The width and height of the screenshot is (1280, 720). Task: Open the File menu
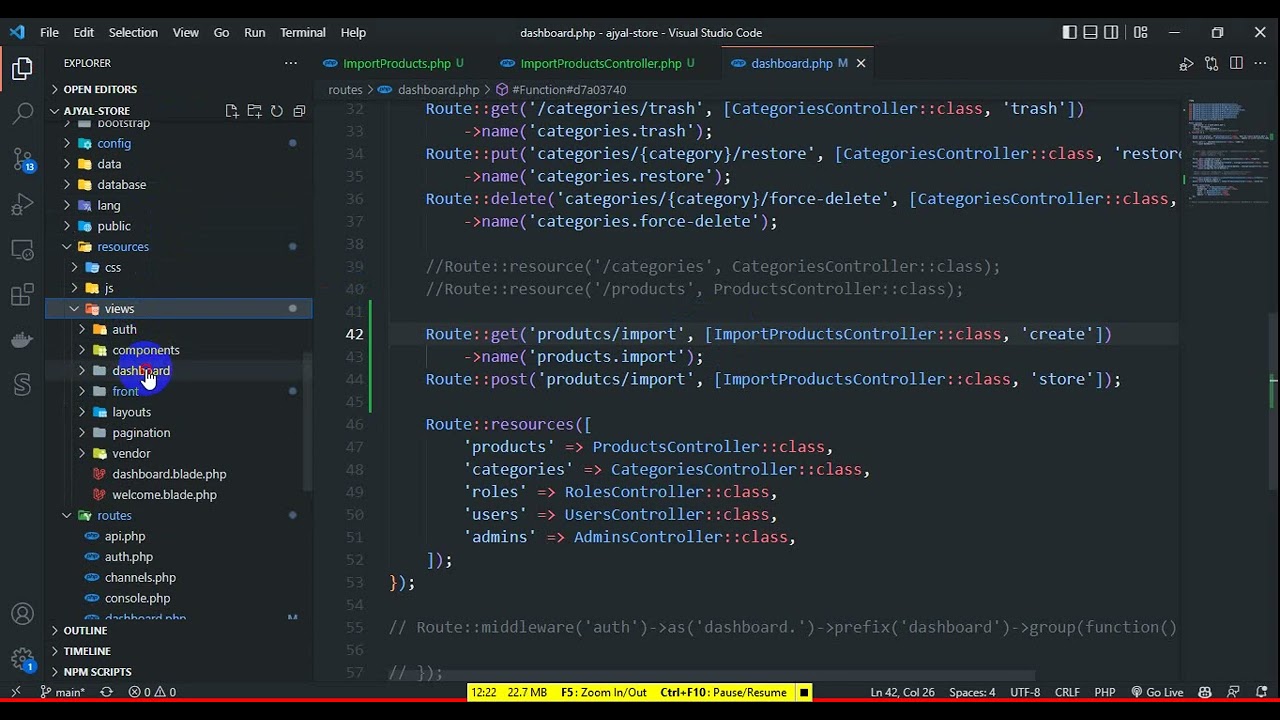tap(49, 32)
